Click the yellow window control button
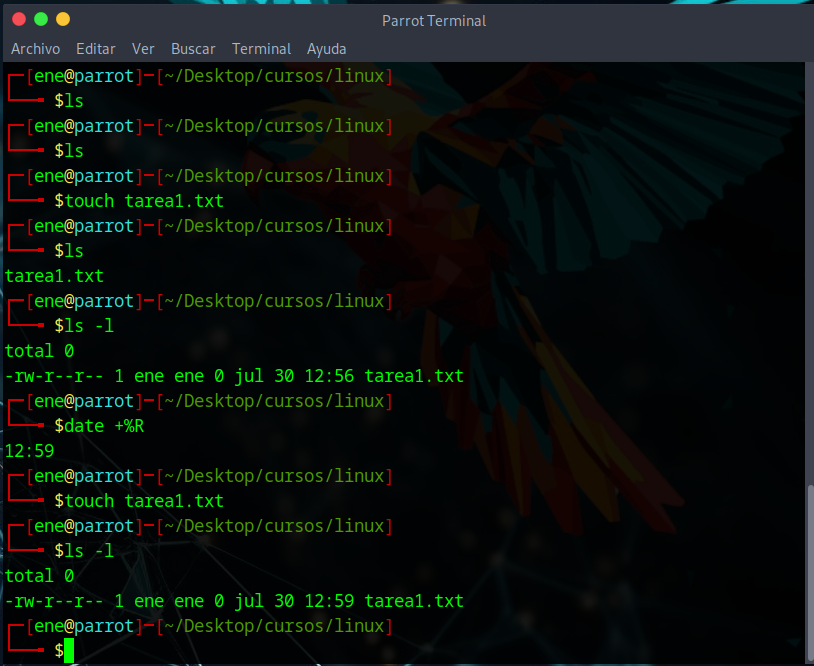The width and height of the screenshot is (814, 666). click(63, 19)
